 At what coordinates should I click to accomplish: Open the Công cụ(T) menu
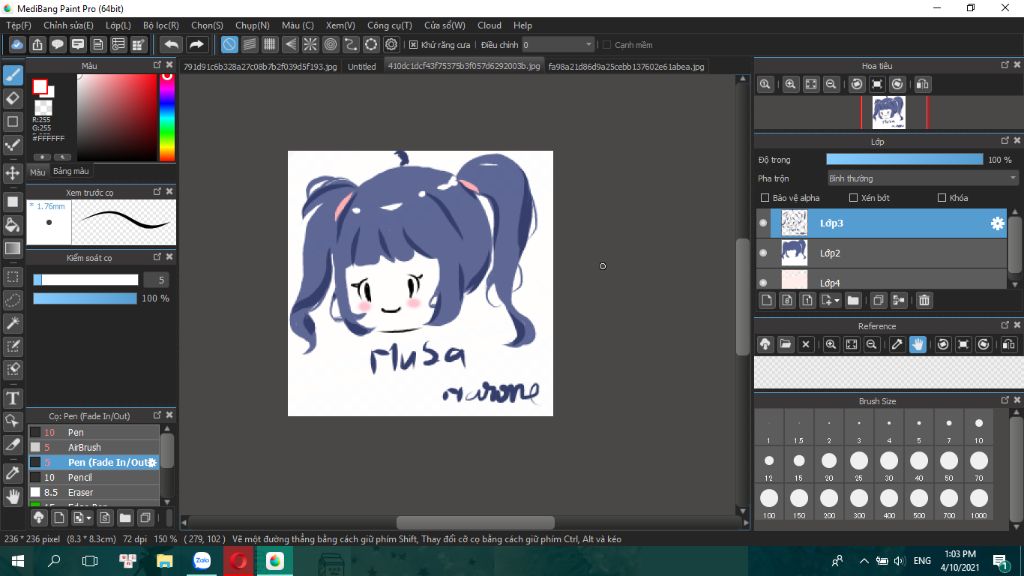(x=389, y=25)
